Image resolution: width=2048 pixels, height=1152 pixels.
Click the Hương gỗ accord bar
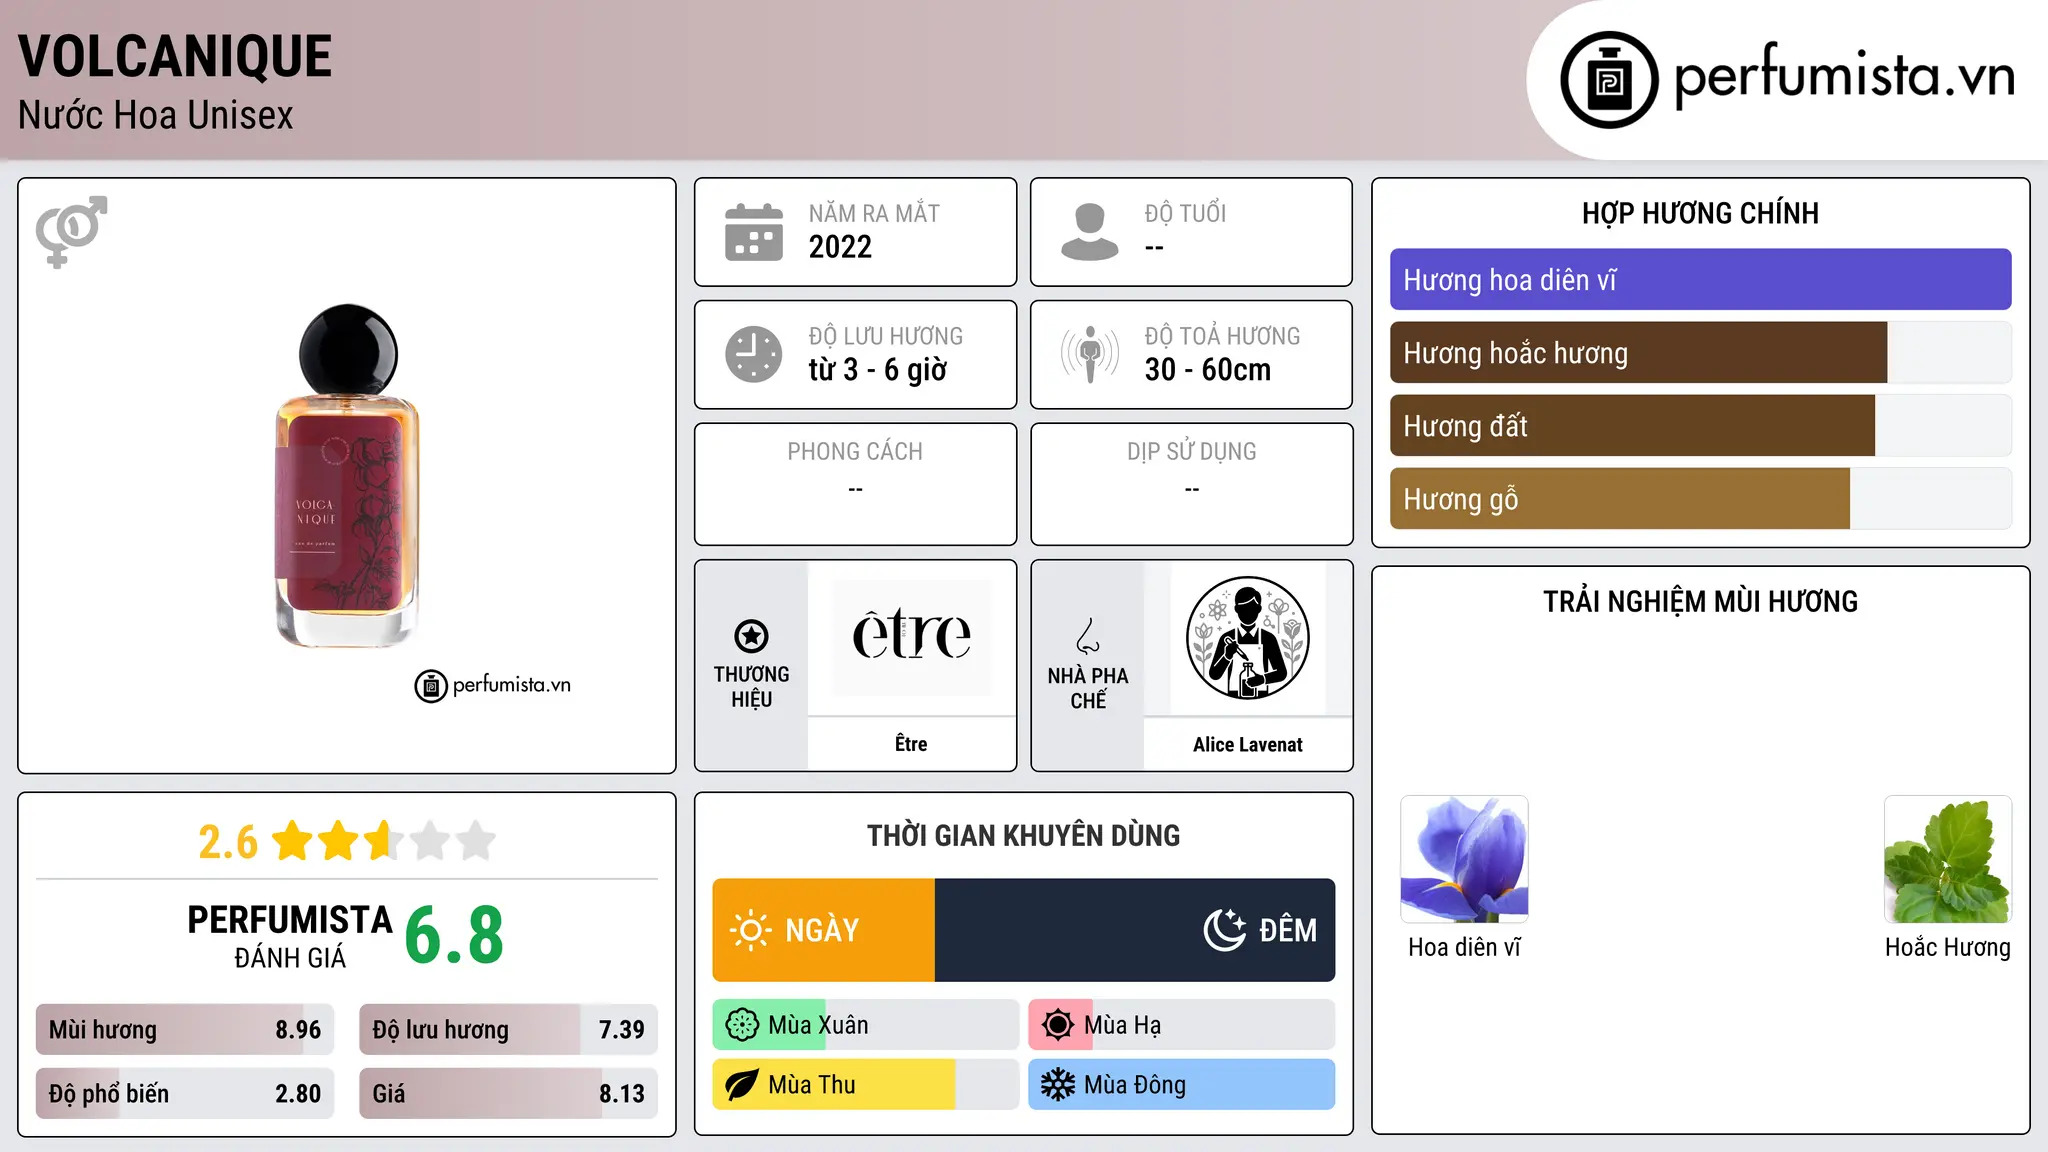coord(1700,499)
